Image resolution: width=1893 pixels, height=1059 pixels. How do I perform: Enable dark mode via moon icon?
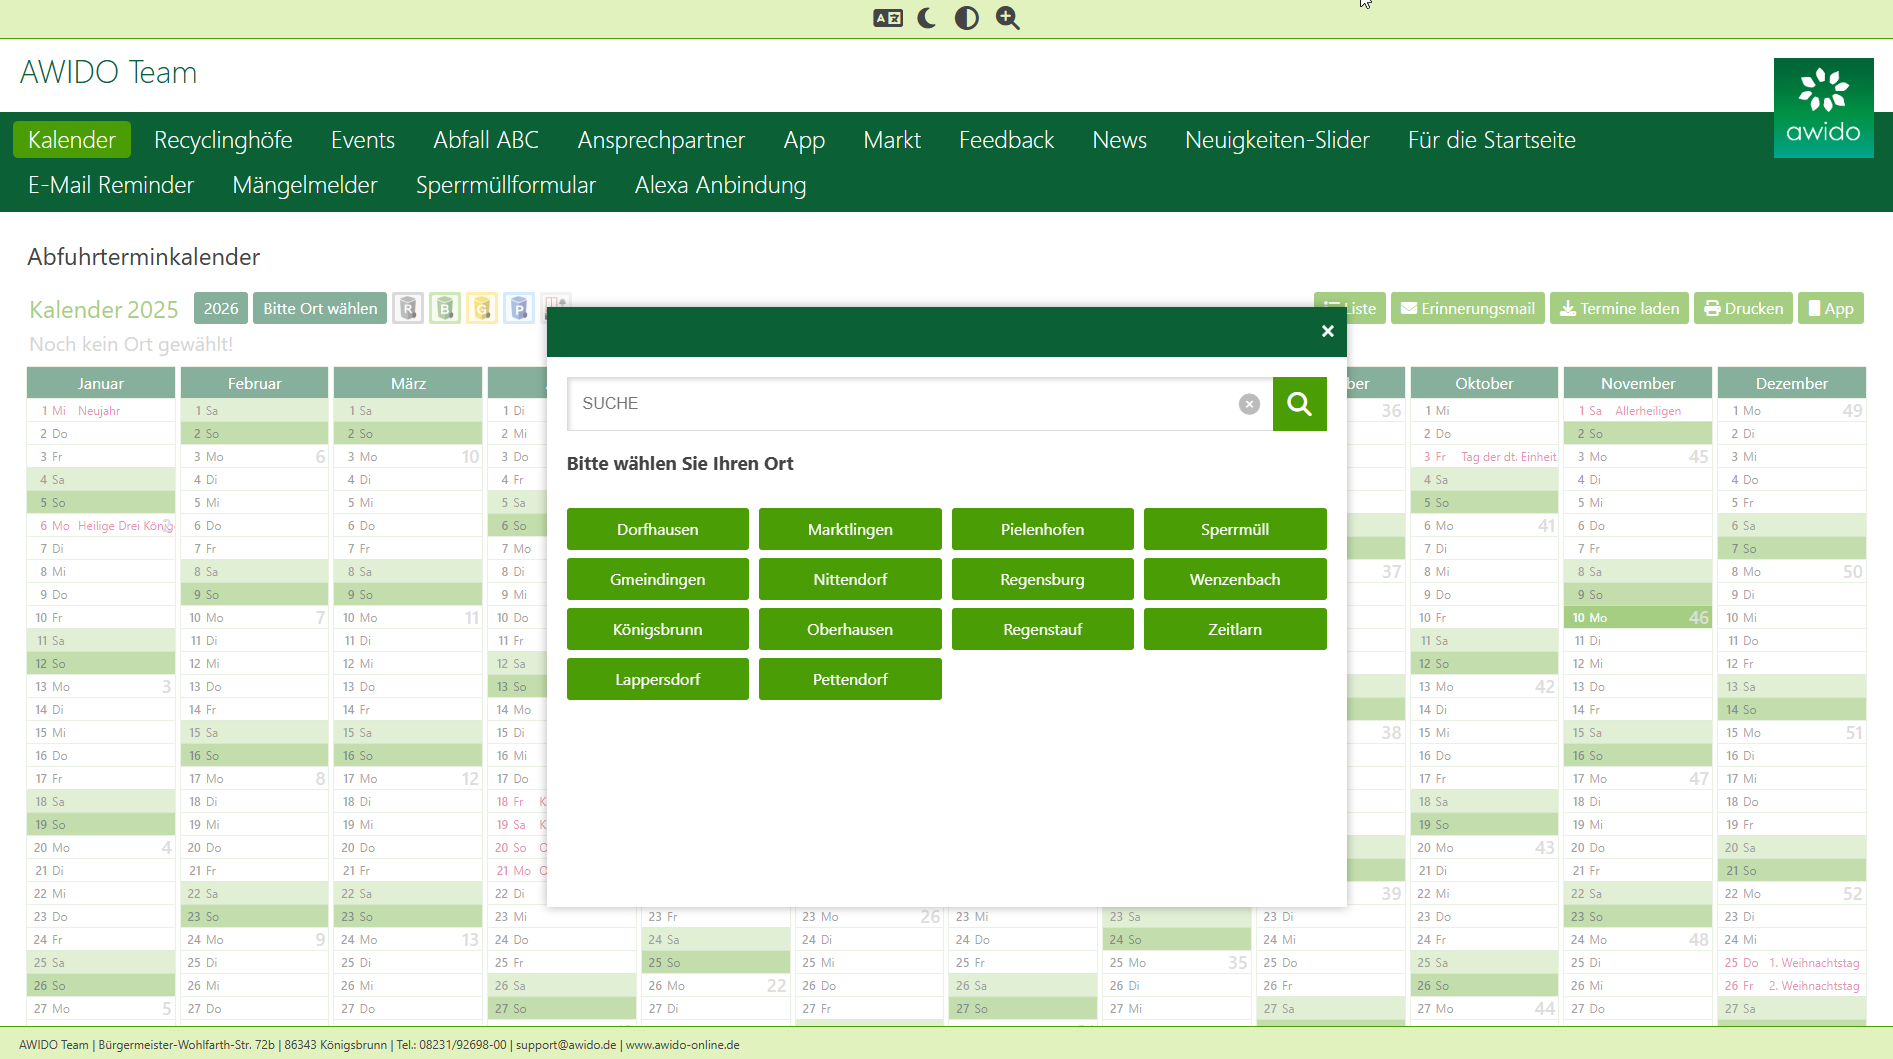[927, 18]
